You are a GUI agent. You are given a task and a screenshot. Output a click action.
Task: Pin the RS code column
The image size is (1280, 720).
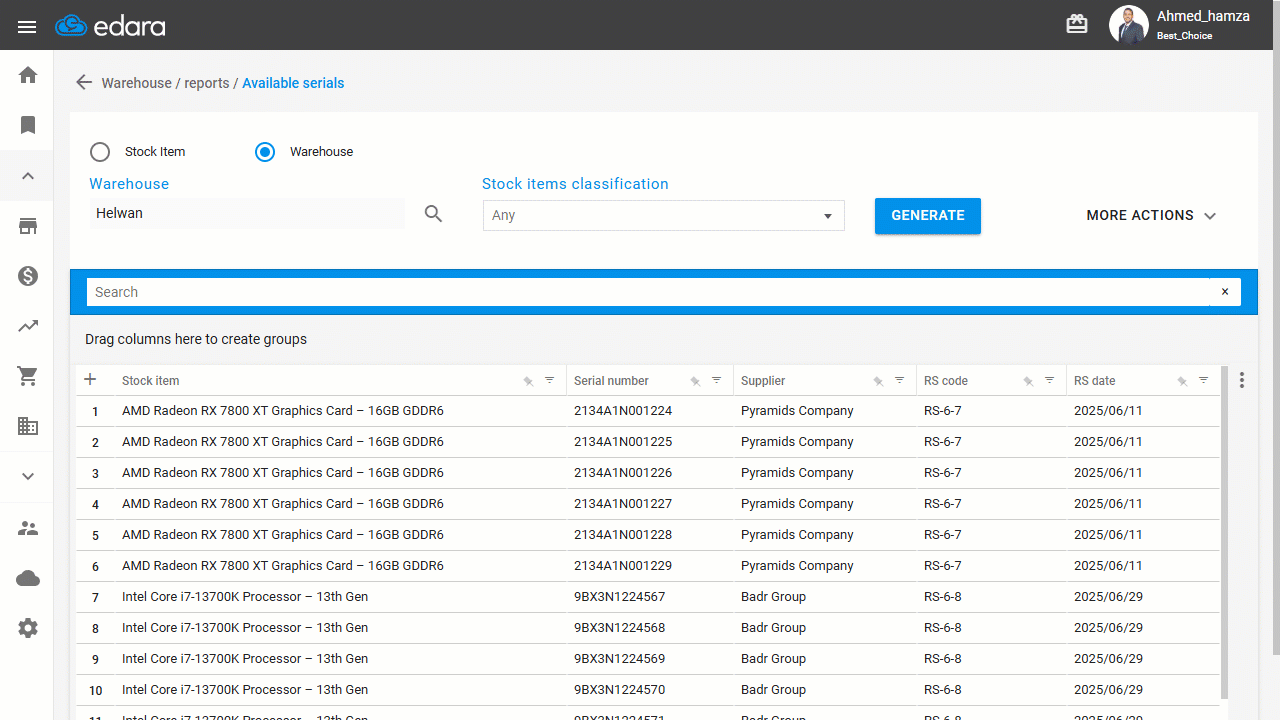pyautogui.click(x=1028, y=381)
